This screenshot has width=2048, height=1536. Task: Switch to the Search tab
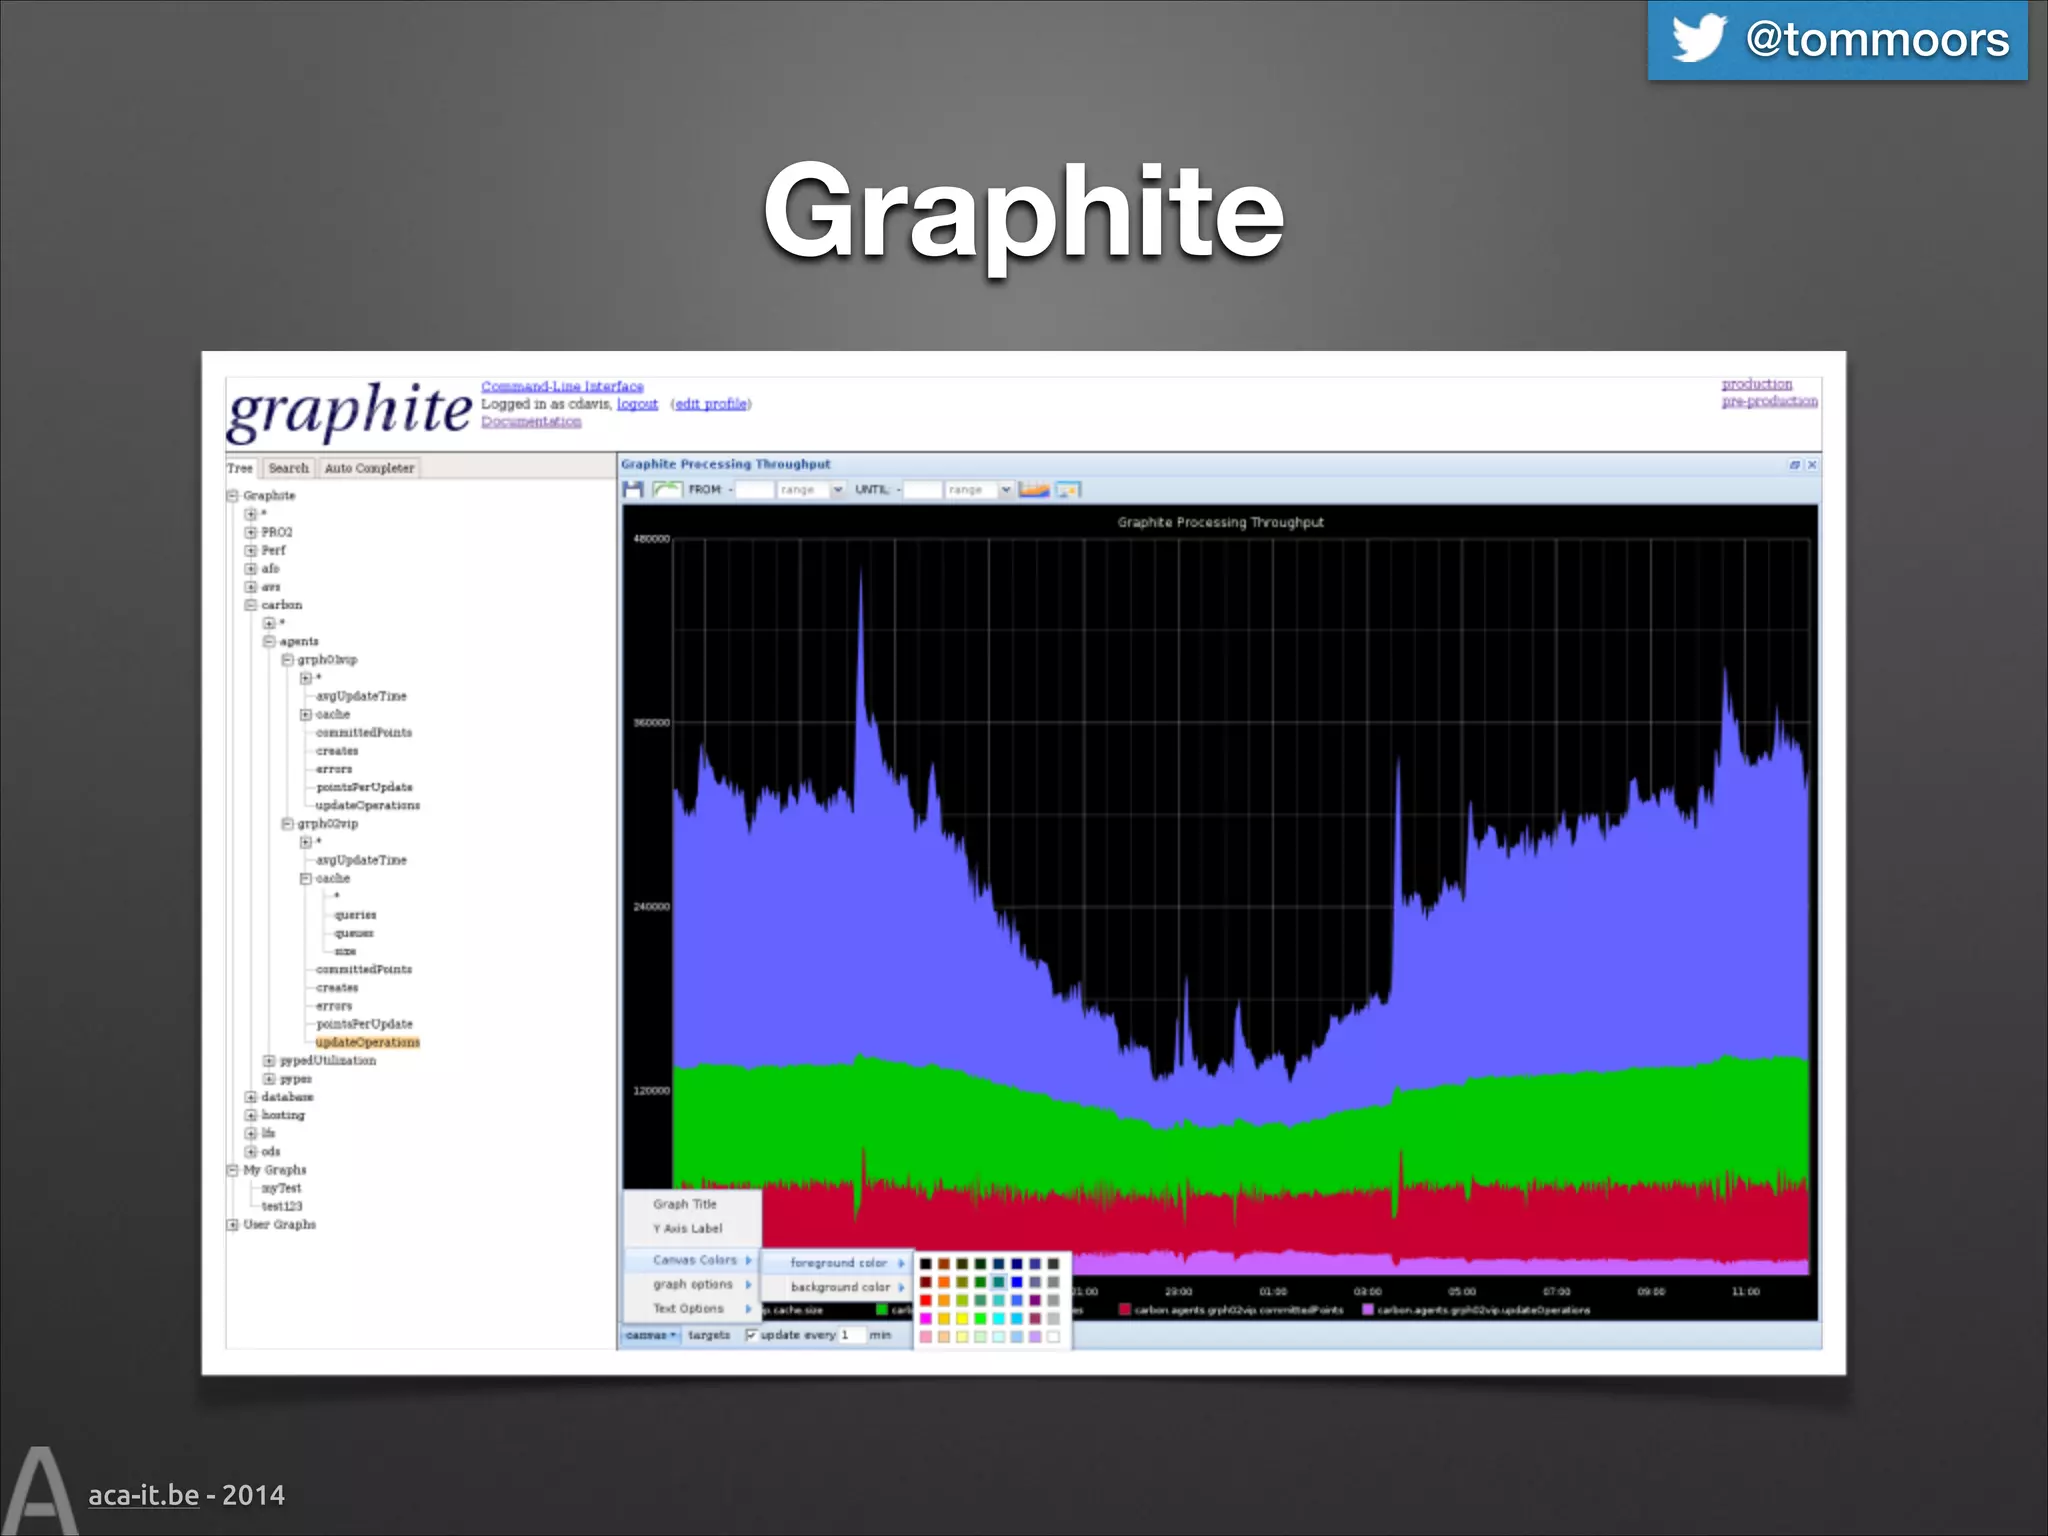pyautogui.click(x=289, y=468)
